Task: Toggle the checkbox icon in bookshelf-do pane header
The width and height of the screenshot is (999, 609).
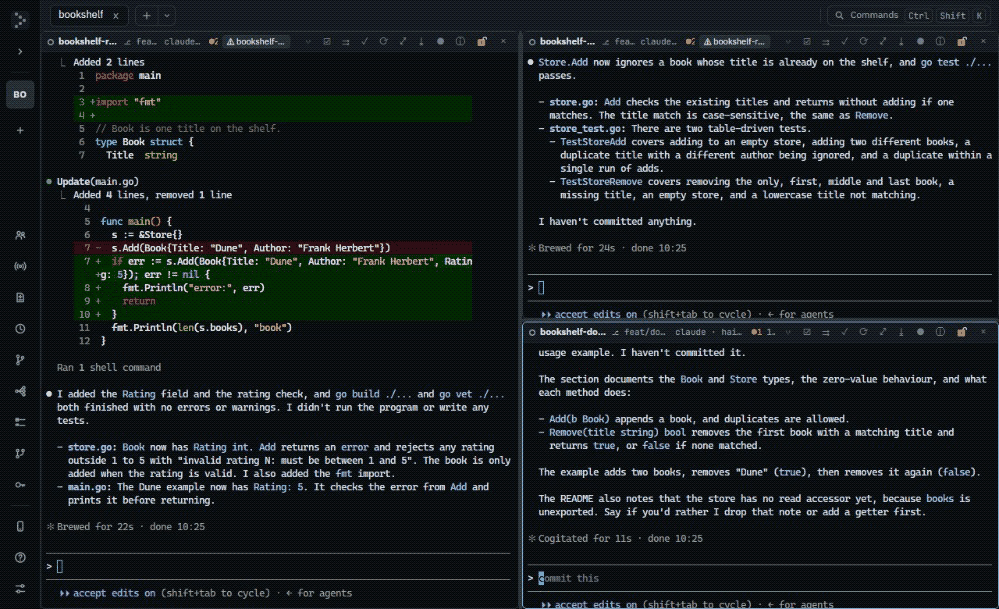Action: point(807,332)
